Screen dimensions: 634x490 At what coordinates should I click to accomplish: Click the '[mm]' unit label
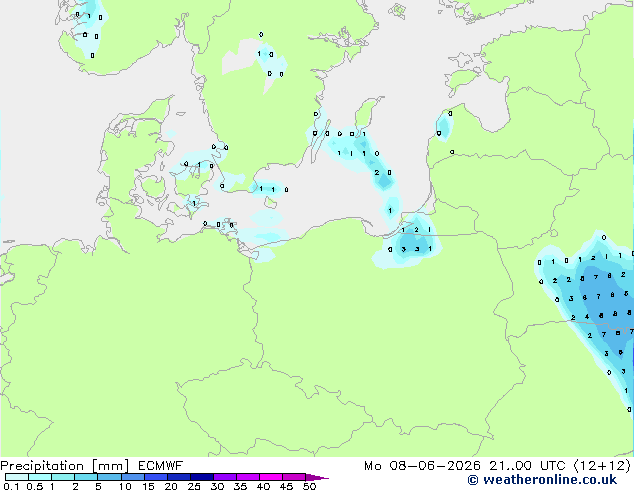(x=110, y=466)
